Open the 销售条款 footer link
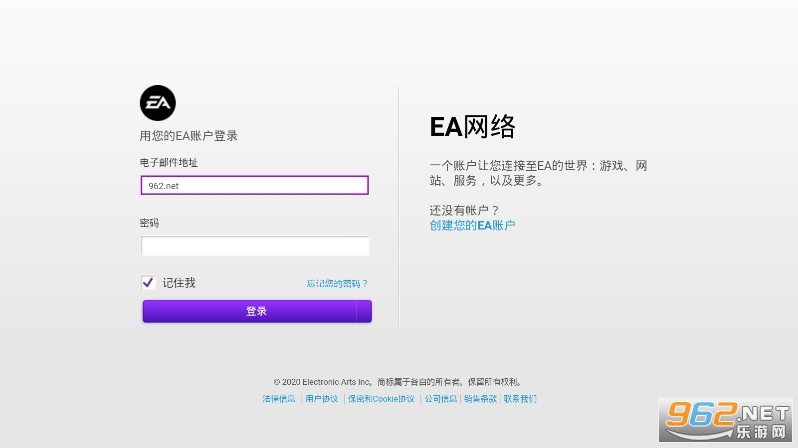The image size is (798, 448). tap(480, 399)
